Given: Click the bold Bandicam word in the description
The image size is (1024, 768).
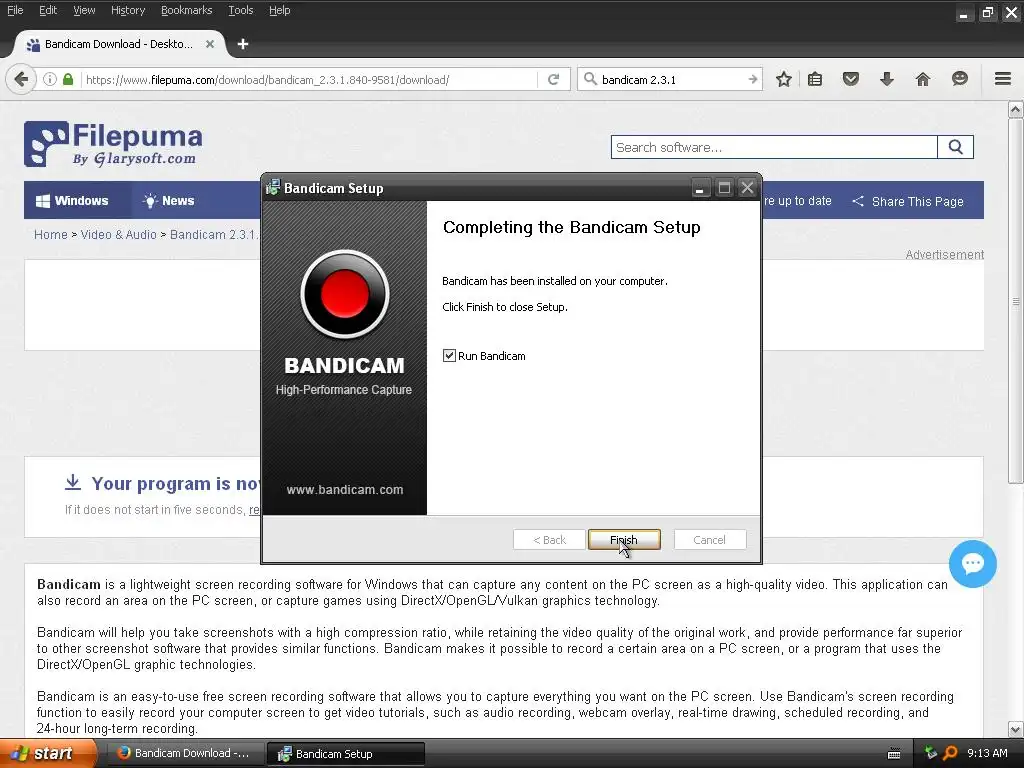Looking at the screenshot, I should [x=69, y=584].
